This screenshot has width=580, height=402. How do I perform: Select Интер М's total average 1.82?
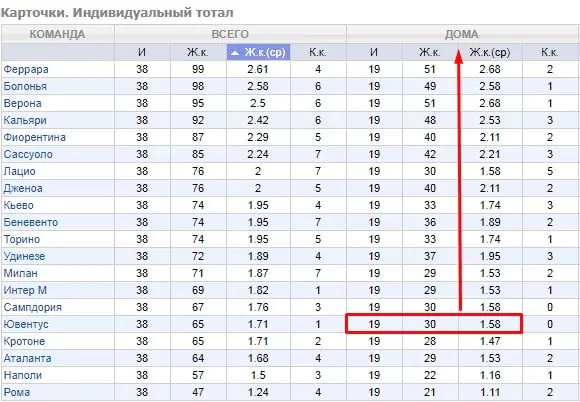pyautogui.click(x=258, y=290)
